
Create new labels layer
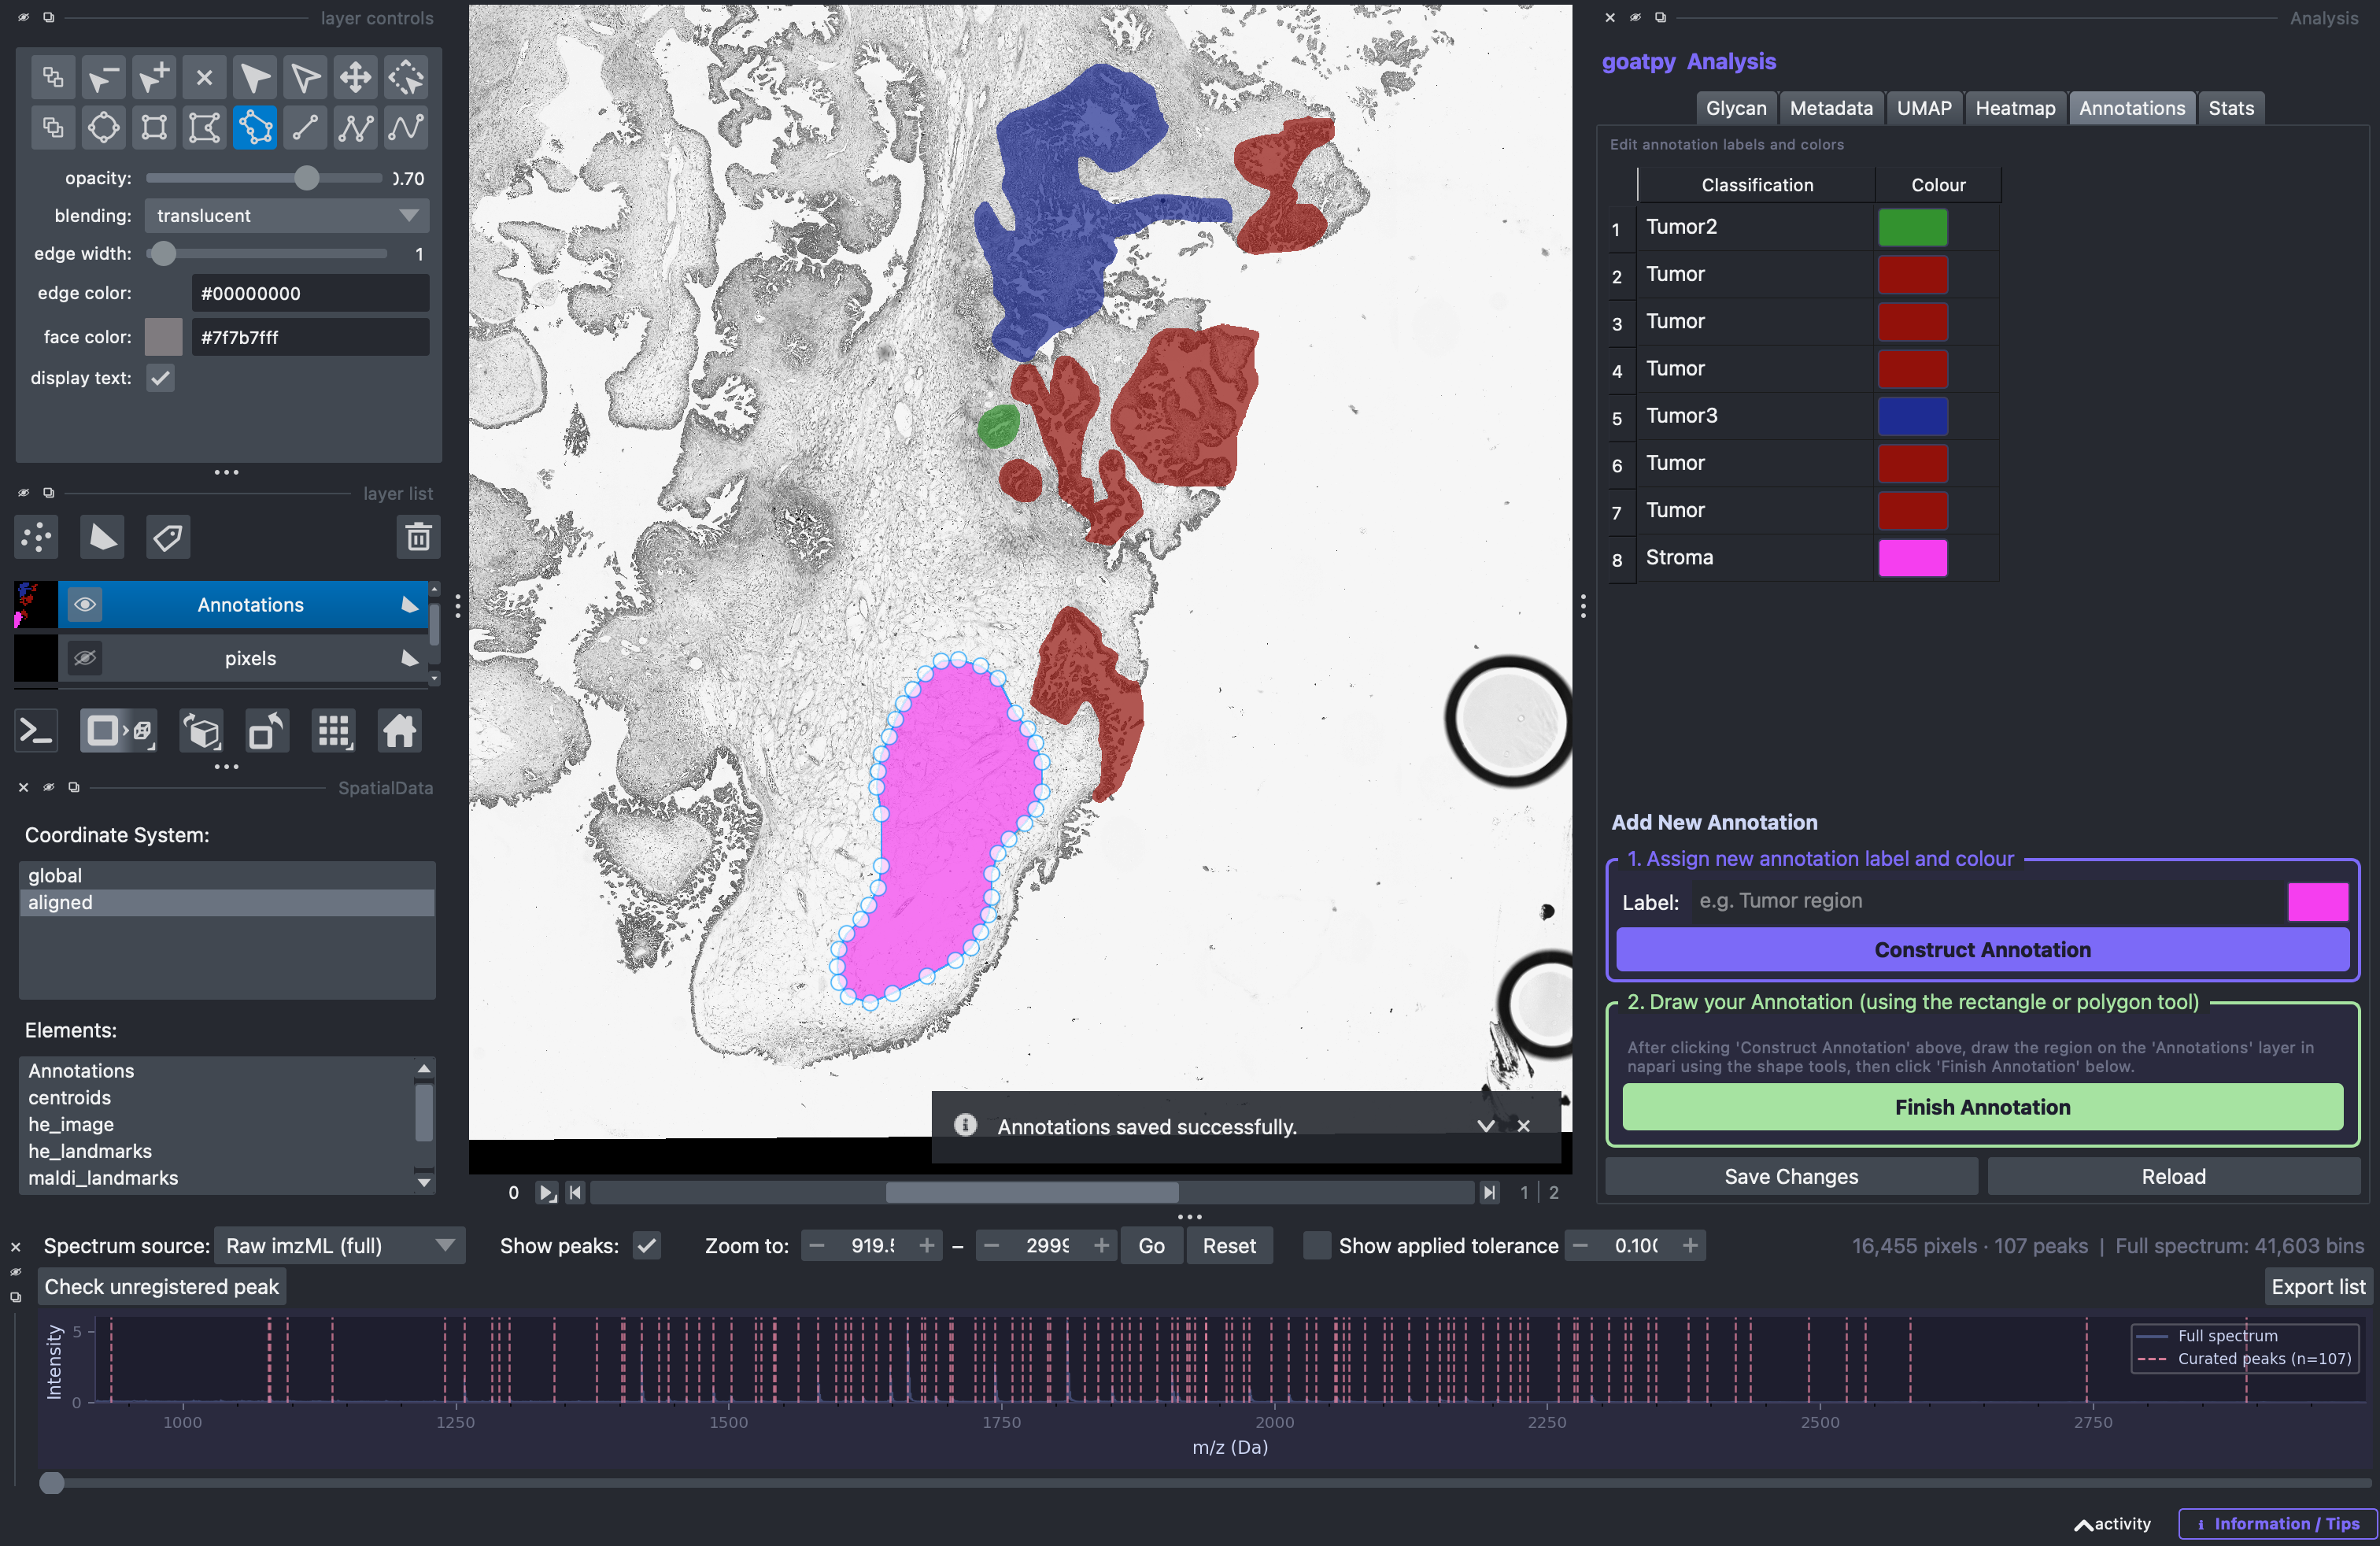(x=168, y=537)
